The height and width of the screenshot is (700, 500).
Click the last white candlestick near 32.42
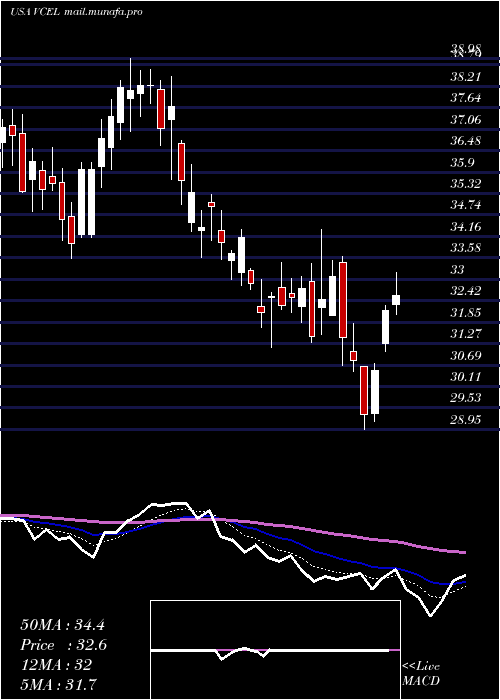point(396,300)
